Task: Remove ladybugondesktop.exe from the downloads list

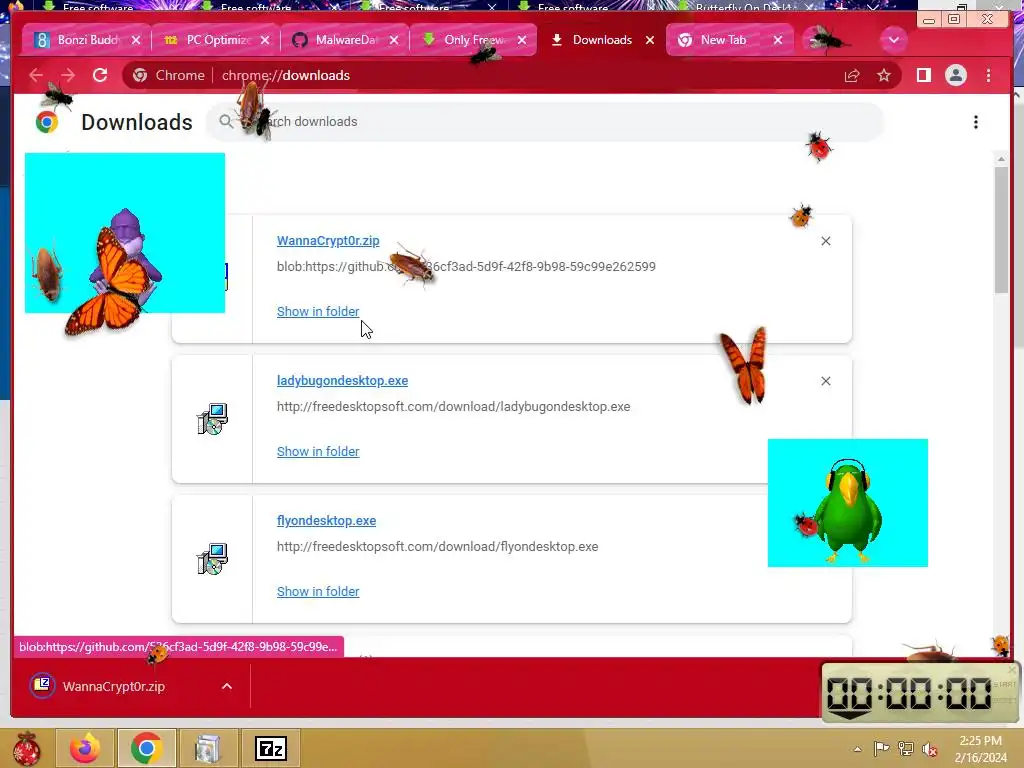Action: coord(825,381)
